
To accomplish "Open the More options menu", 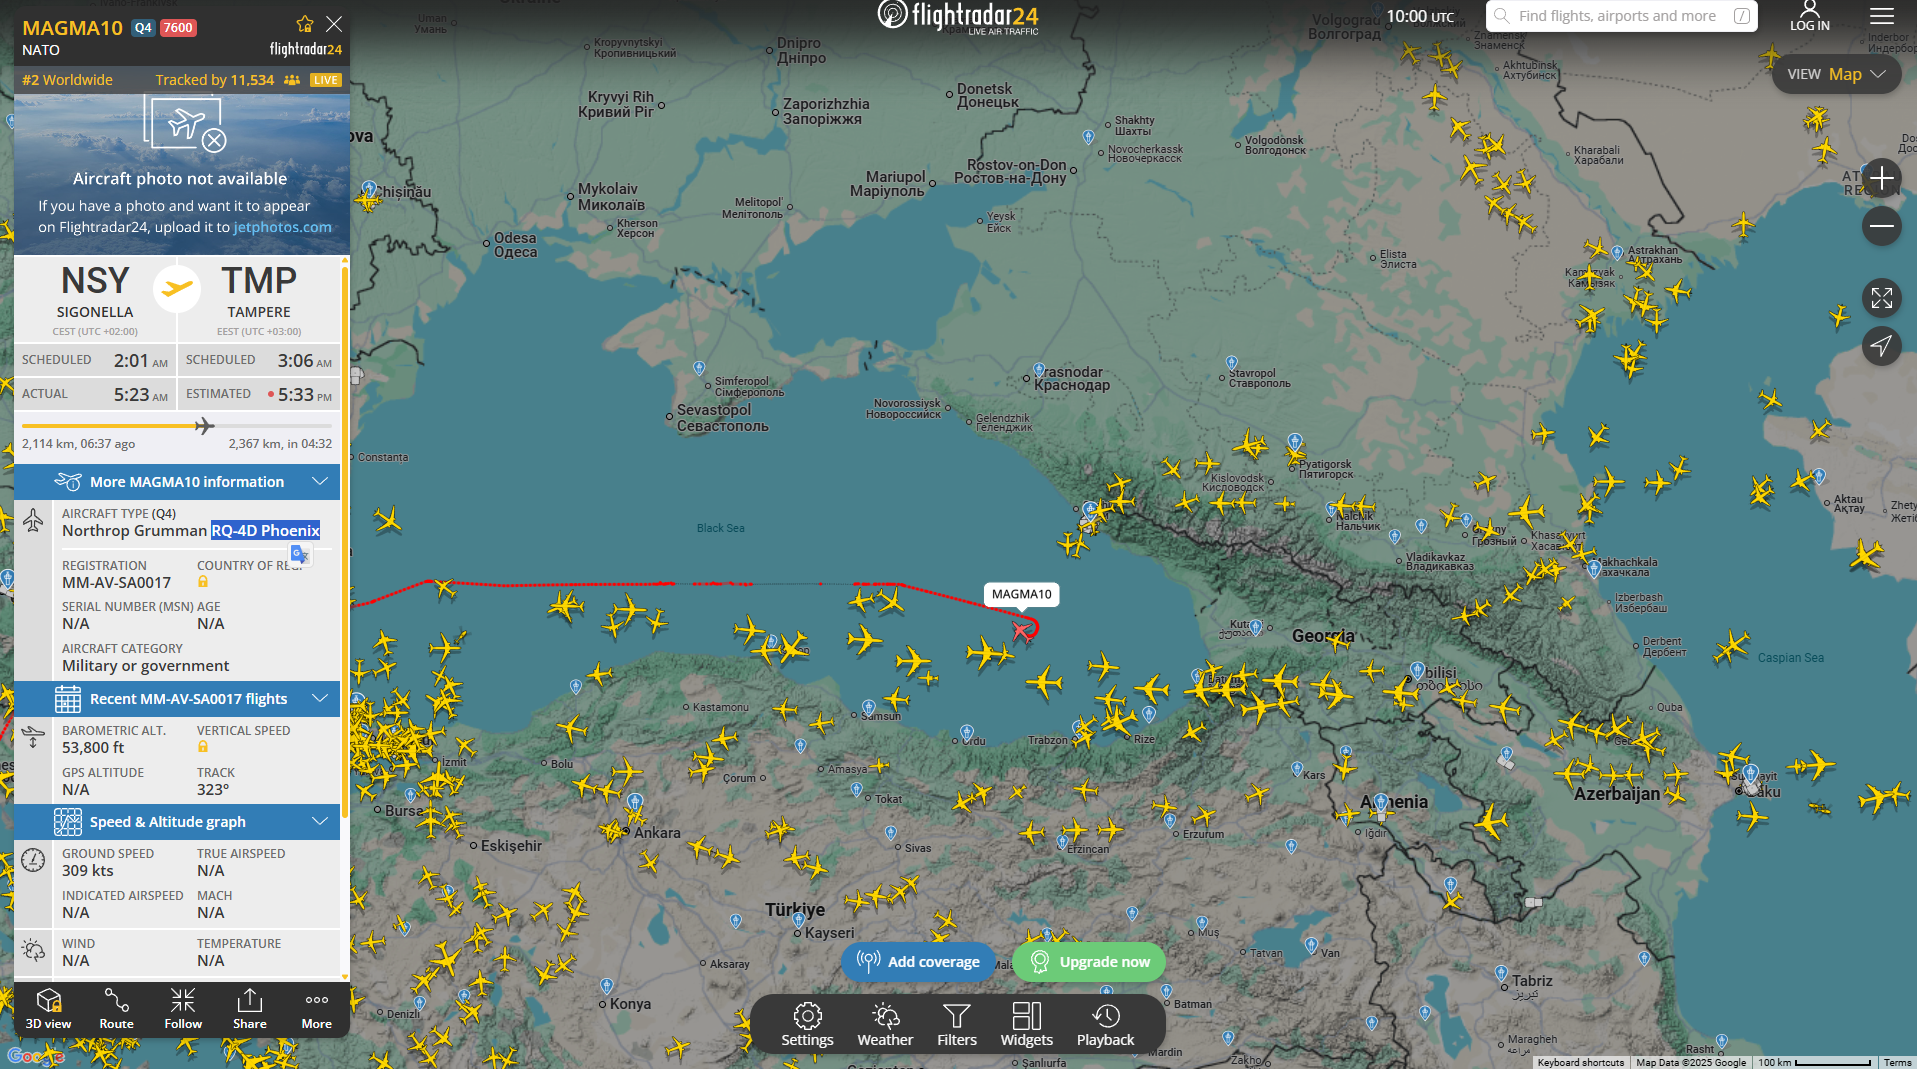I will point(317,1008).
